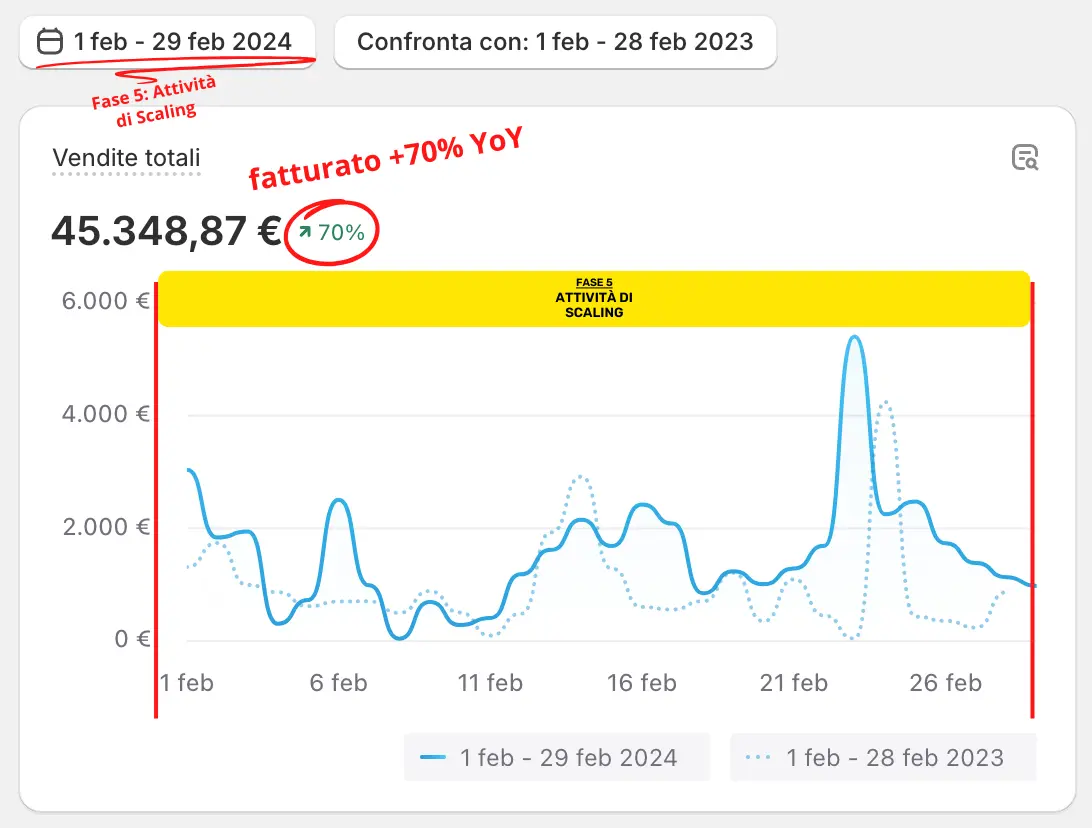Toggle the 1 feb - 28 feb 2023 series

(883, 757)
